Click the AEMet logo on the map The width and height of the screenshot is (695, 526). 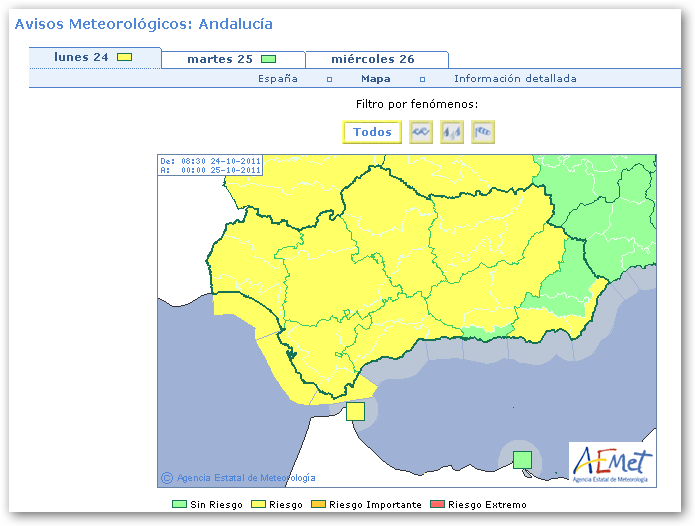tap(612, 463)
